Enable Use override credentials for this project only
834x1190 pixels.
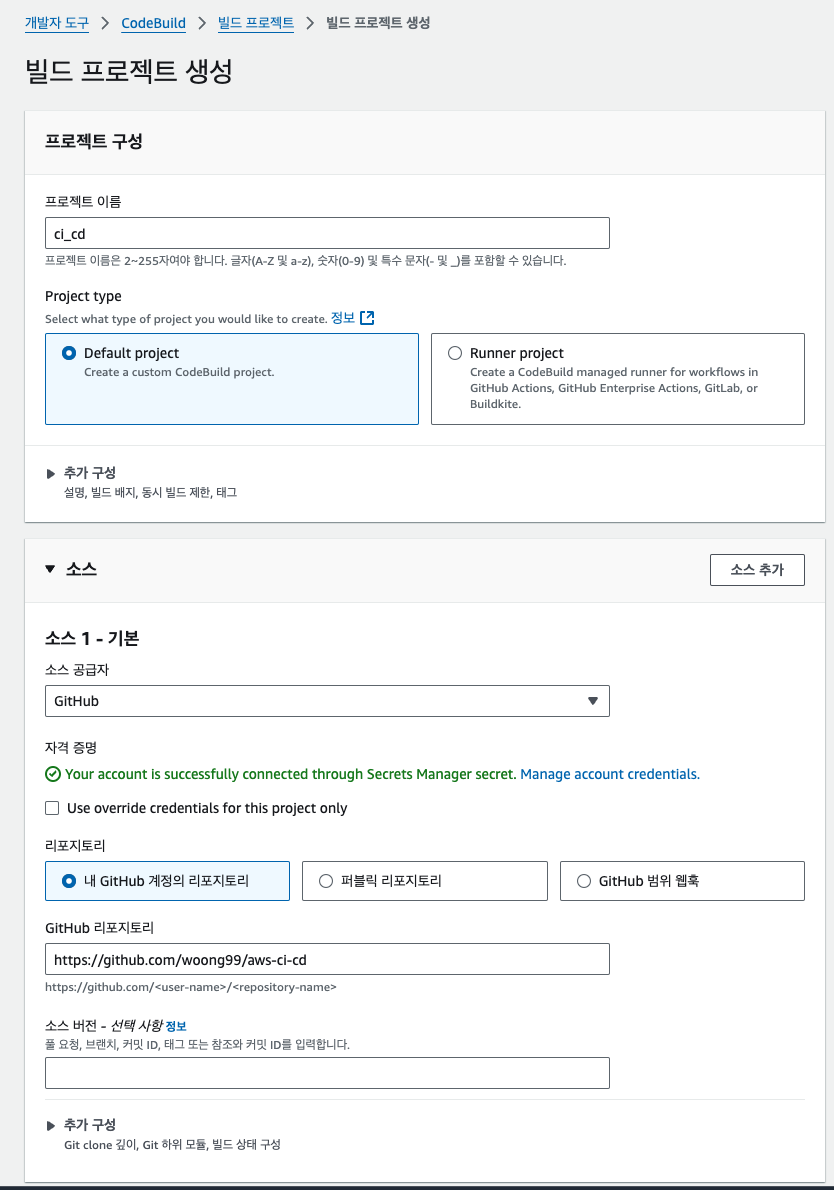pyautogui.click(x=52, y=808)
